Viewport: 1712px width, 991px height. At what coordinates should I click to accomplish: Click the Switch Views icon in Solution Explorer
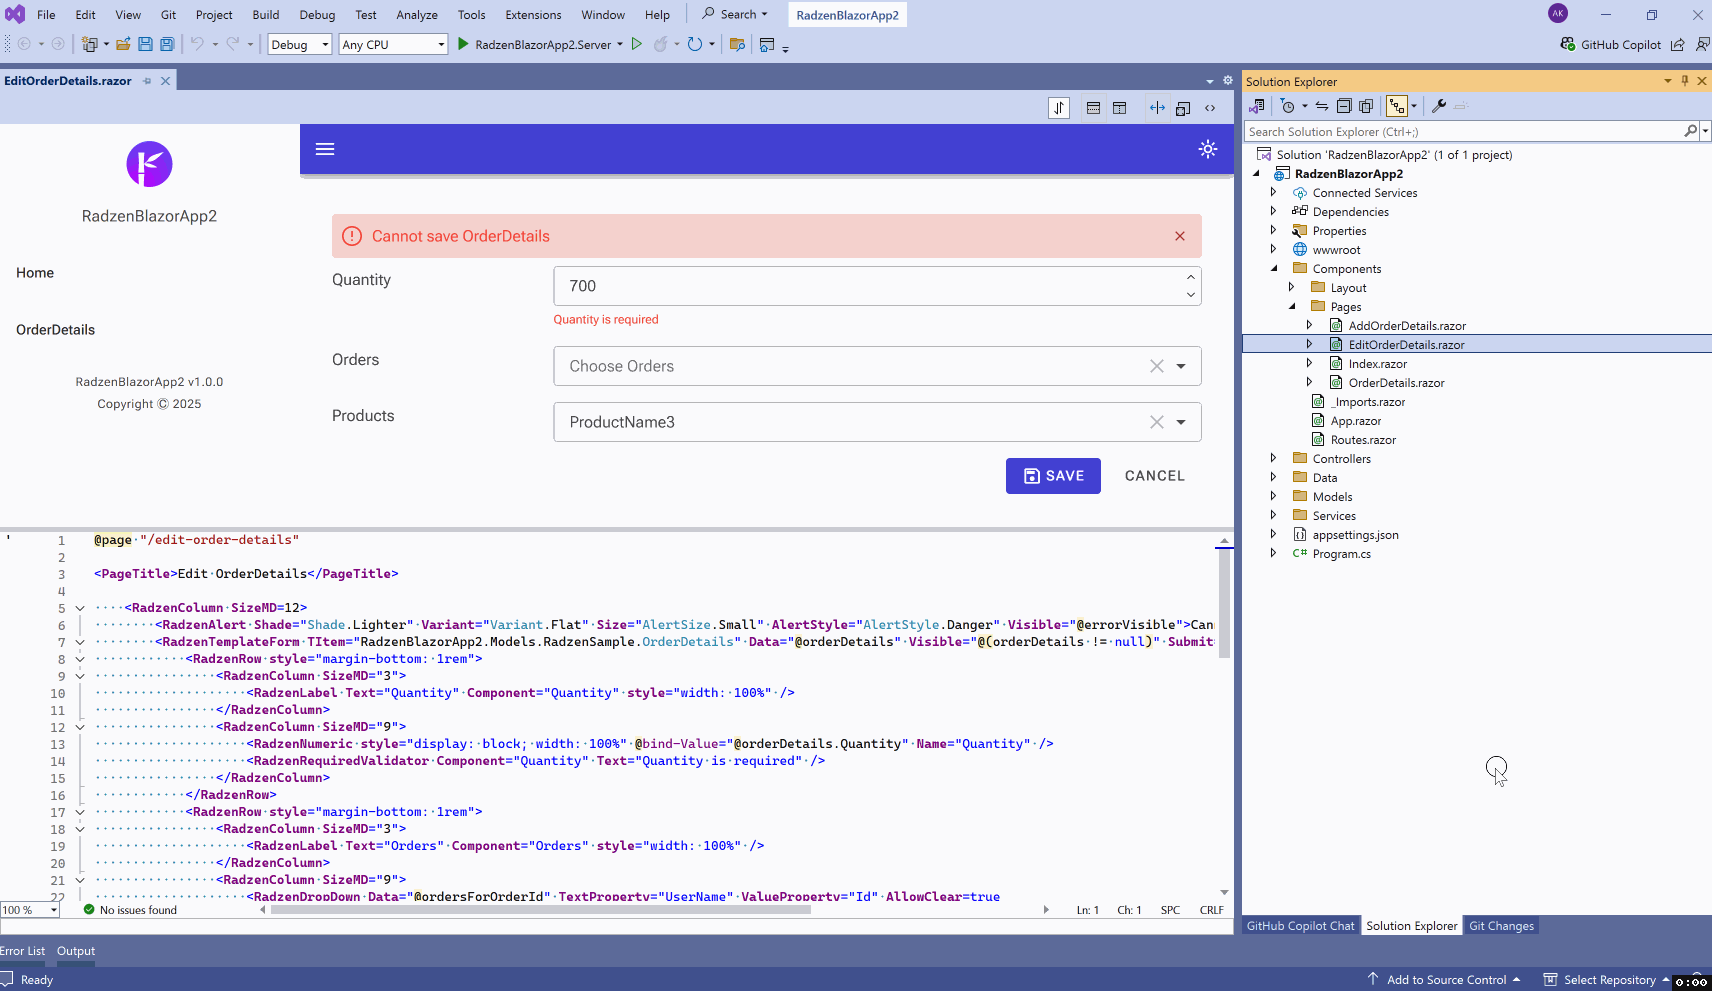click(1257, 106)
